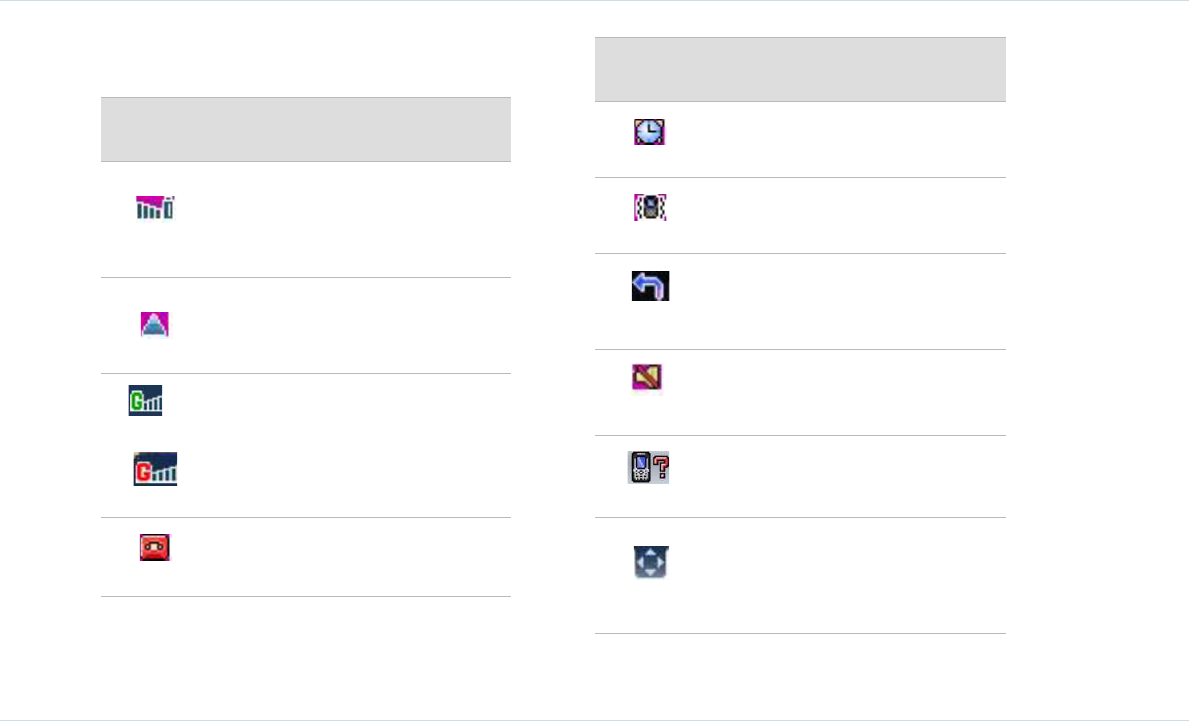Click the pink signal strength bars icon

pos(155,208)
